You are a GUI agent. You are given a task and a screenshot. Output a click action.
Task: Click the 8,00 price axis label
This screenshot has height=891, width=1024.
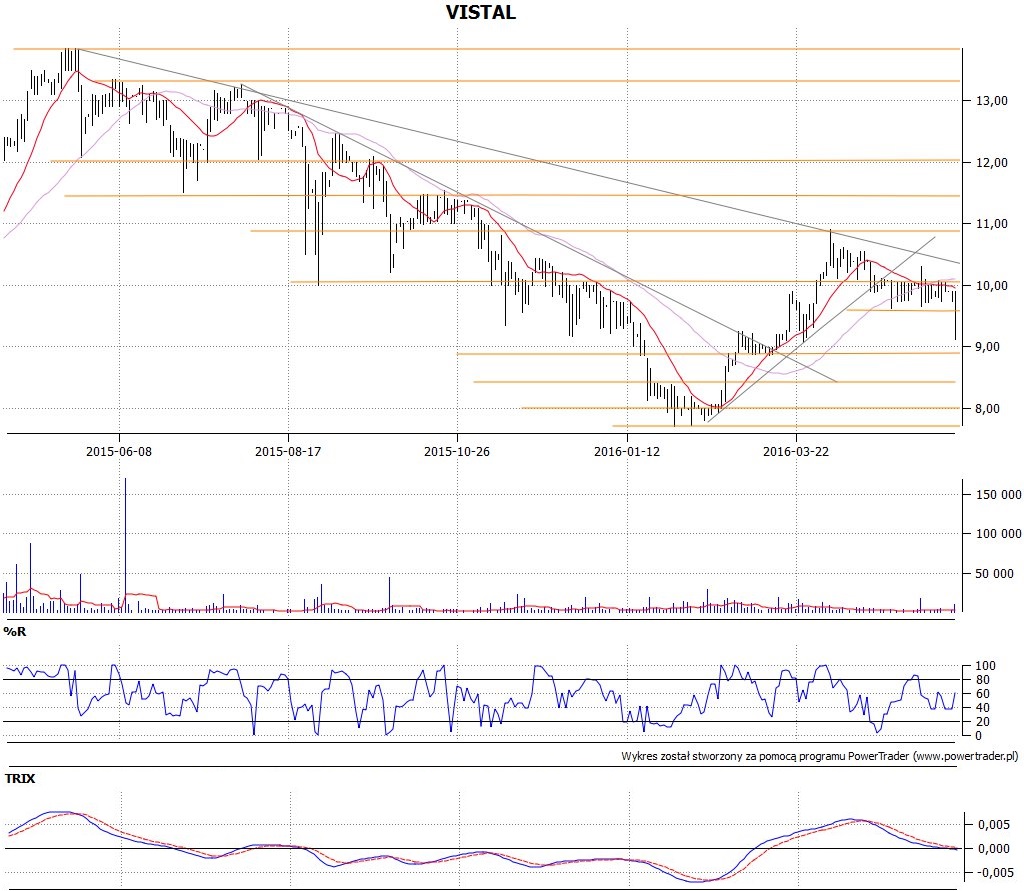pos(988,409)
